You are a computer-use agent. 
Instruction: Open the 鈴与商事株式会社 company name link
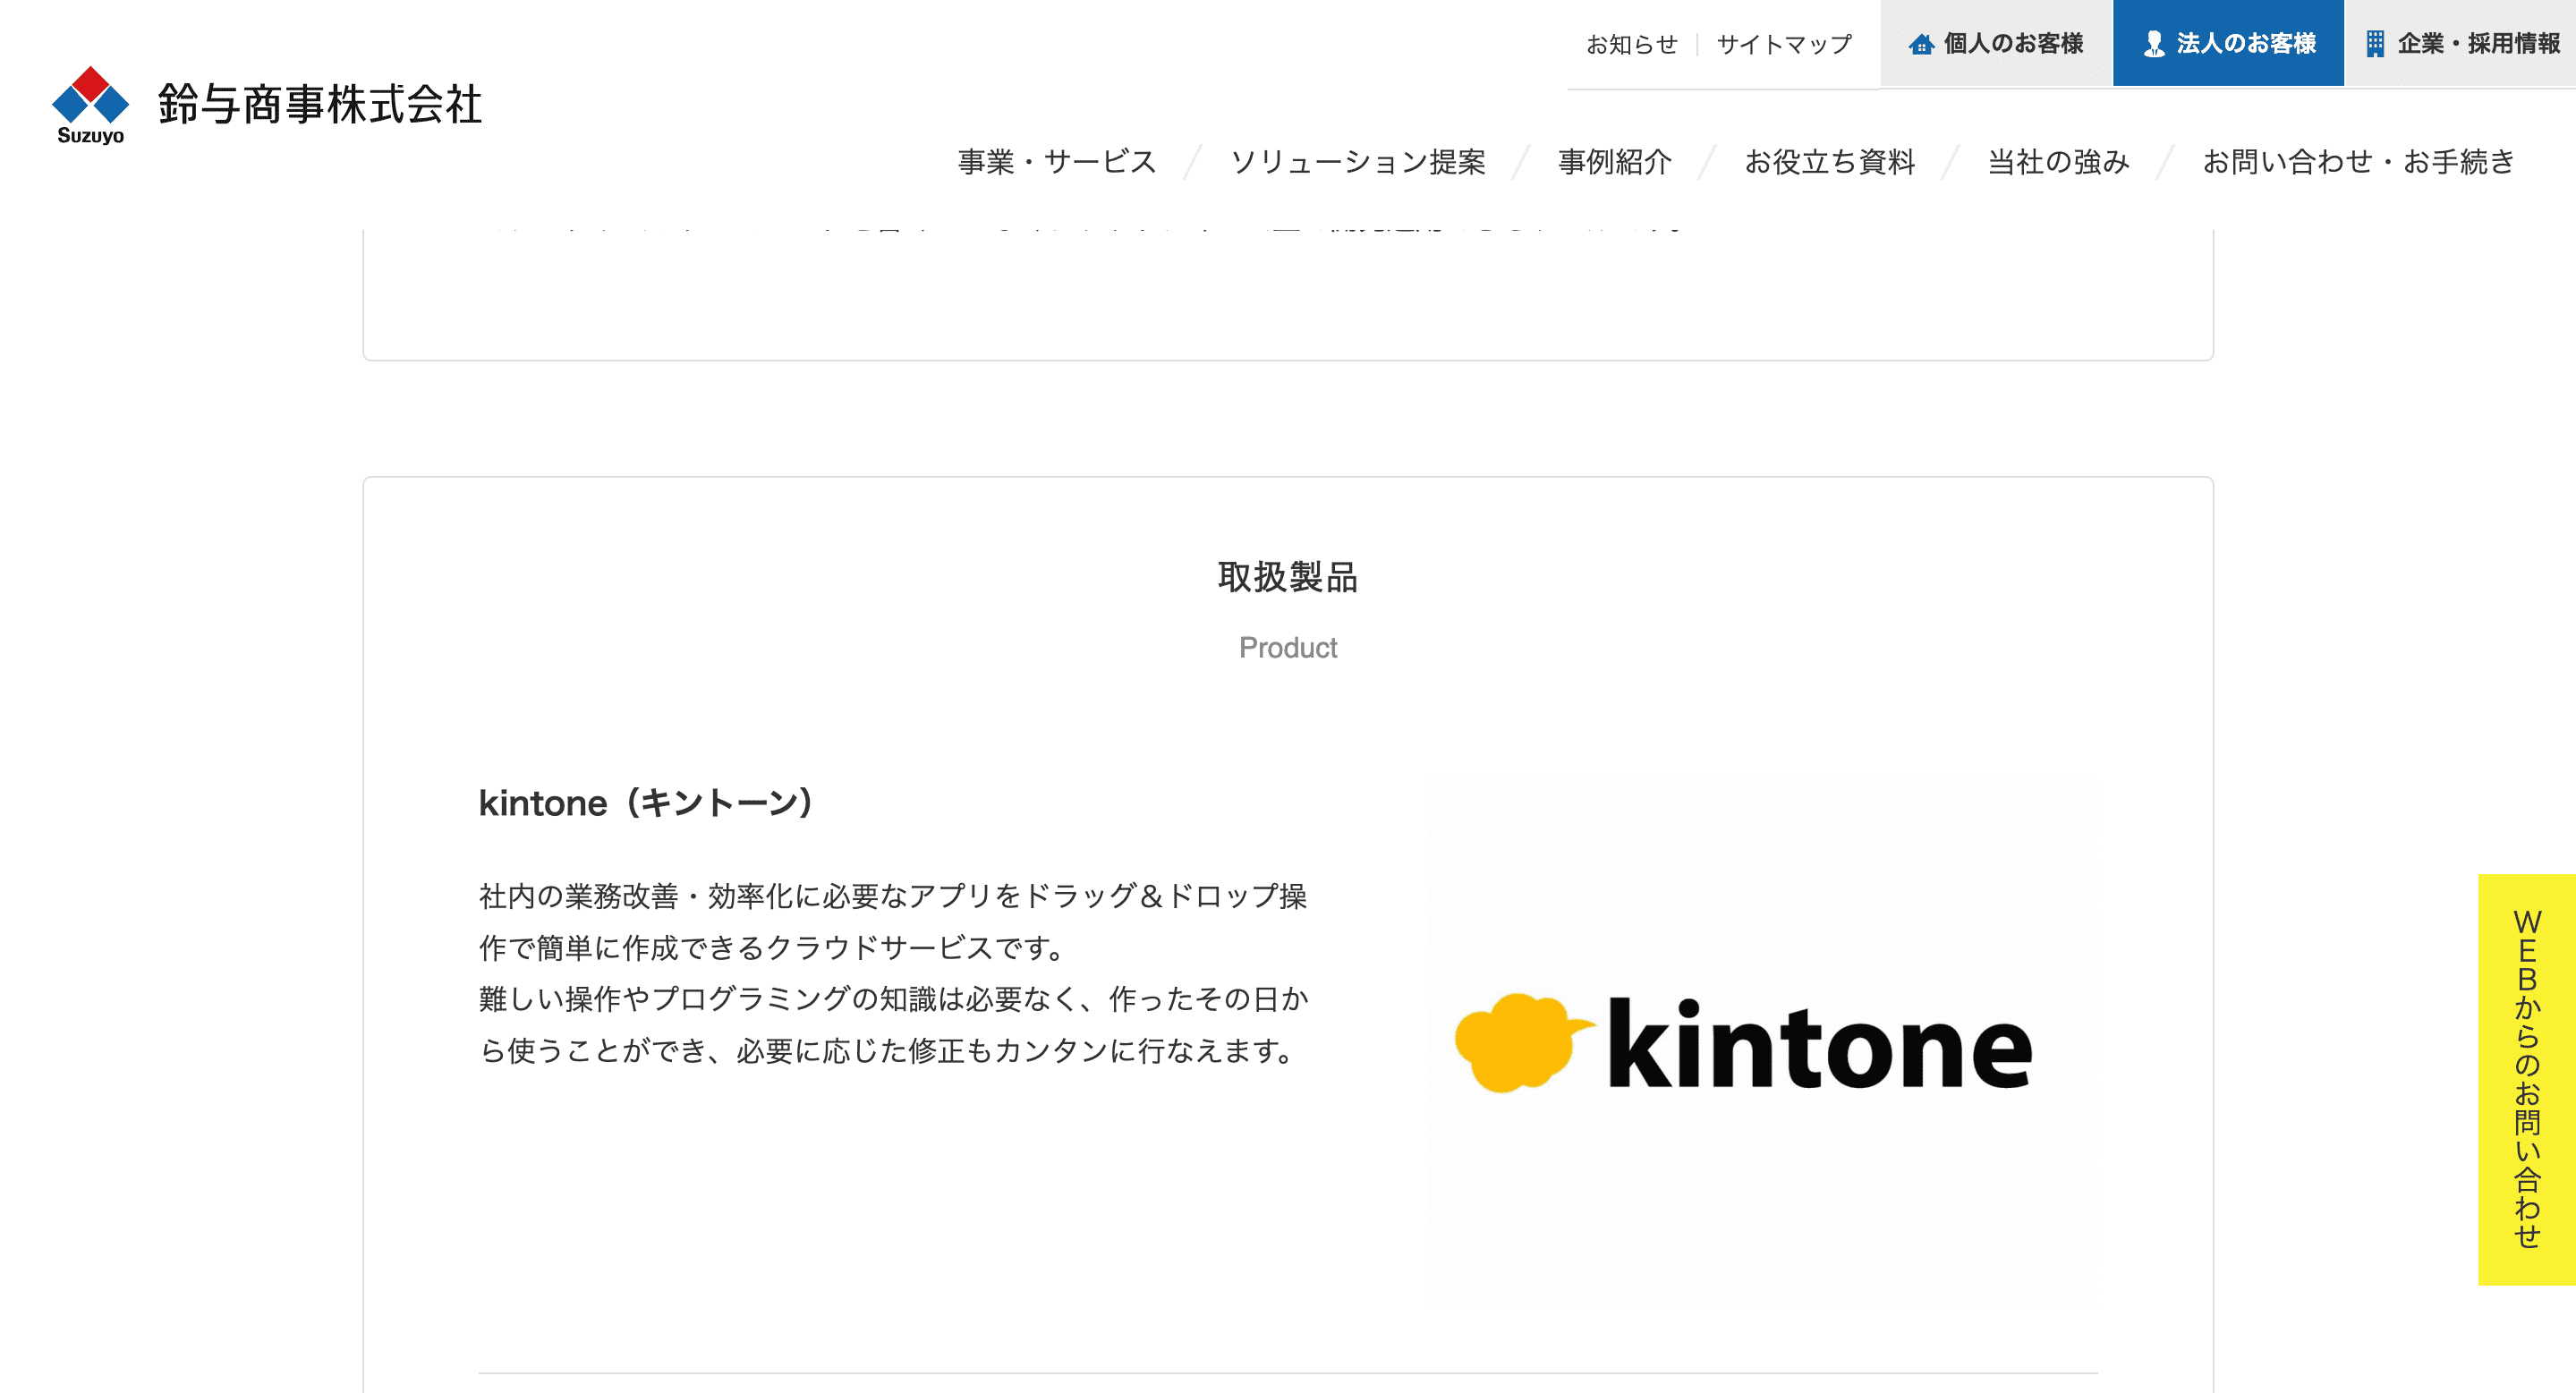click(320, 105)
